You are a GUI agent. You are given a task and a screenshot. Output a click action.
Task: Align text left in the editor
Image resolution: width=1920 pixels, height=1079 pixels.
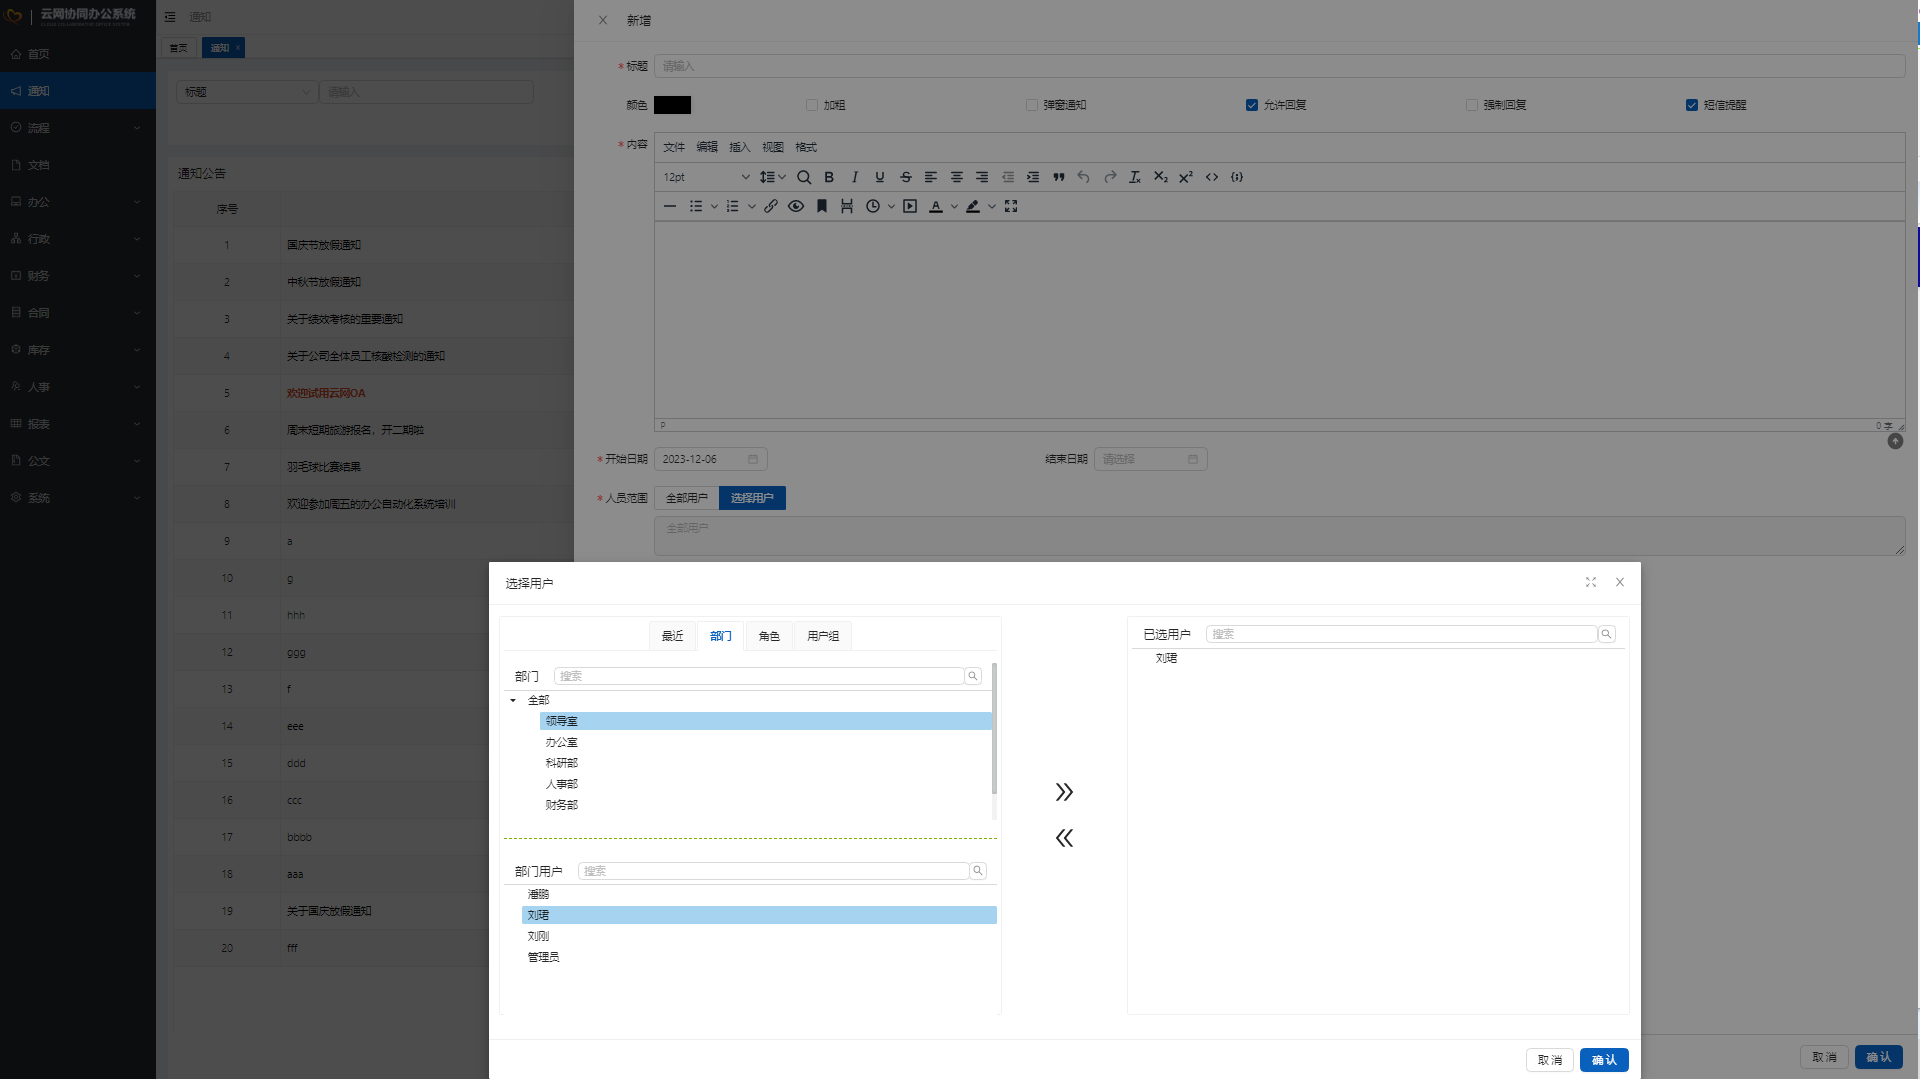pos(931,177)
